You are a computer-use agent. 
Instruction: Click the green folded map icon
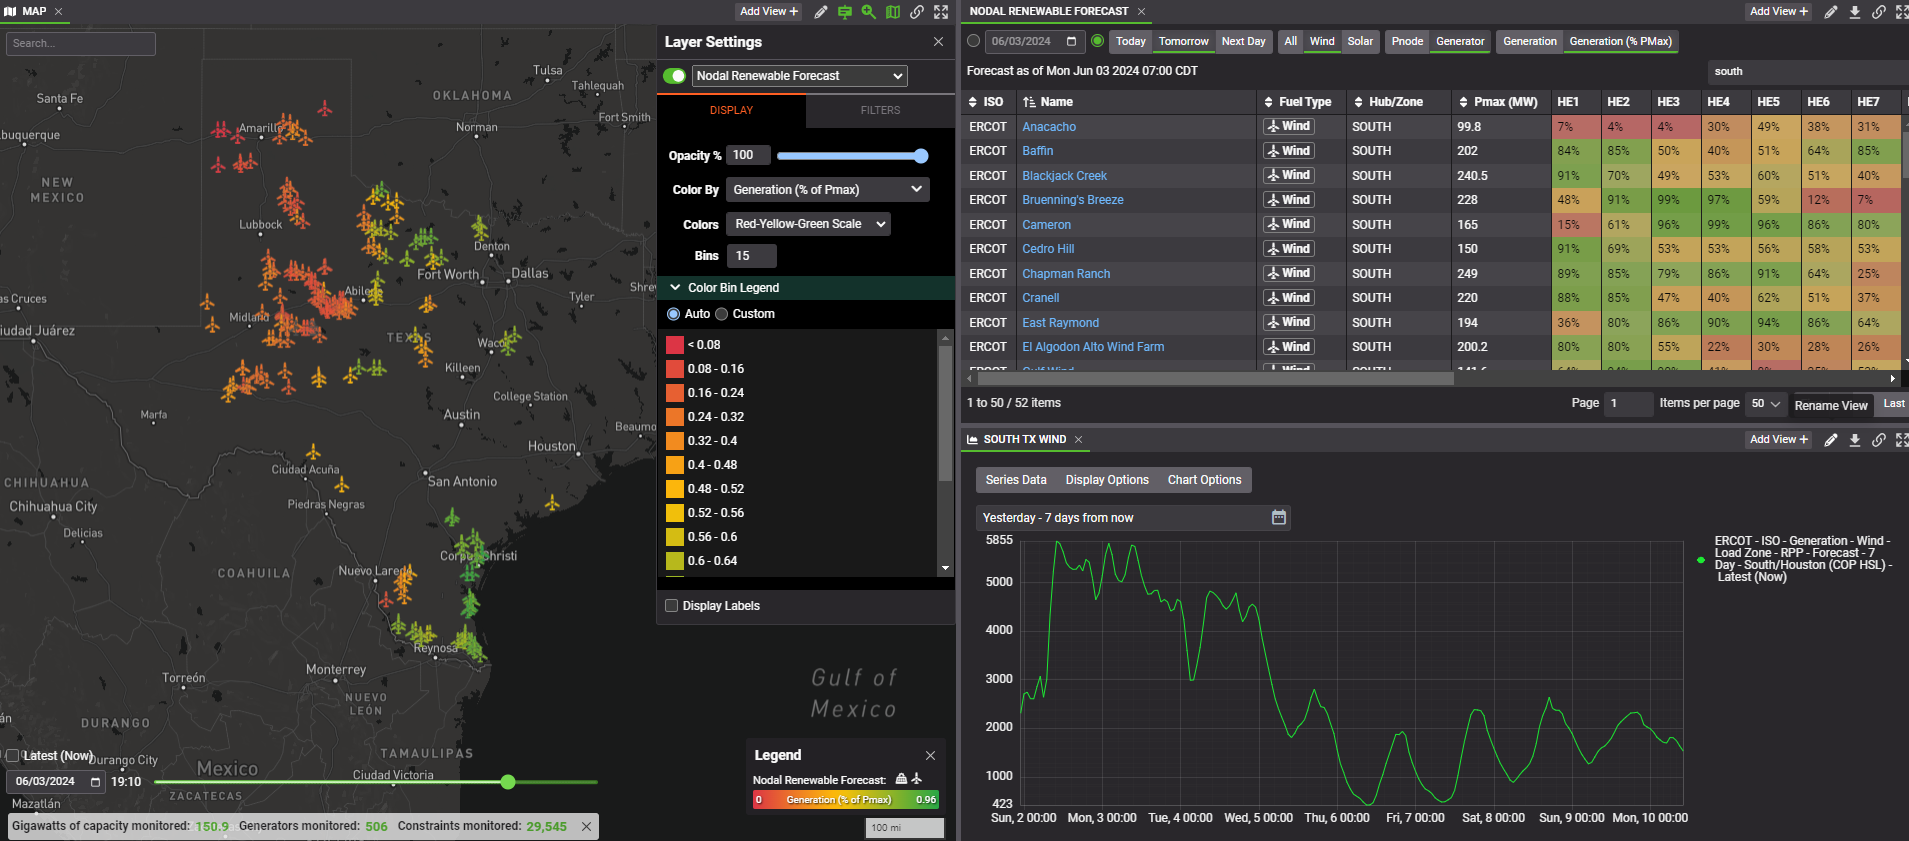[x=893, y=12]
